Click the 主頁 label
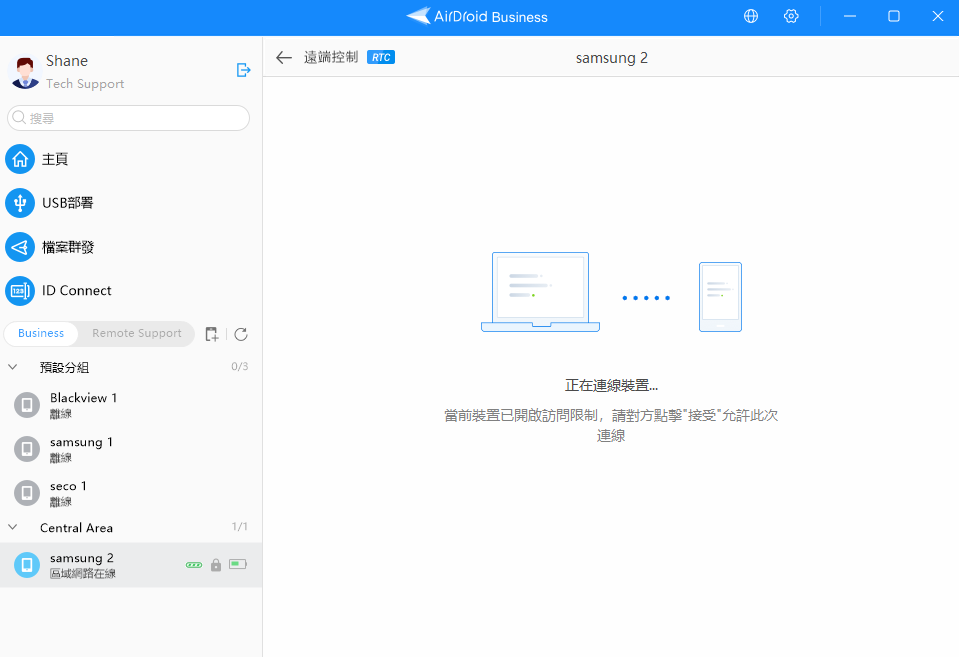Viewport: 959px width, 657px height. 55,160
